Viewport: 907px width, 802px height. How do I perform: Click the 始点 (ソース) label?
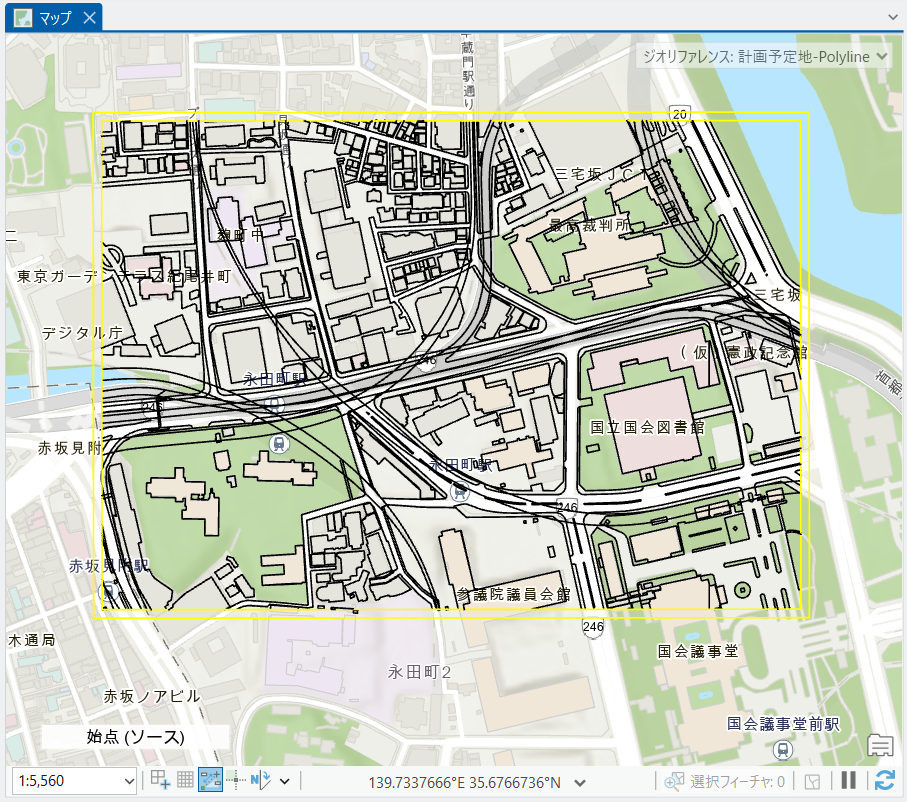(136, 737)
